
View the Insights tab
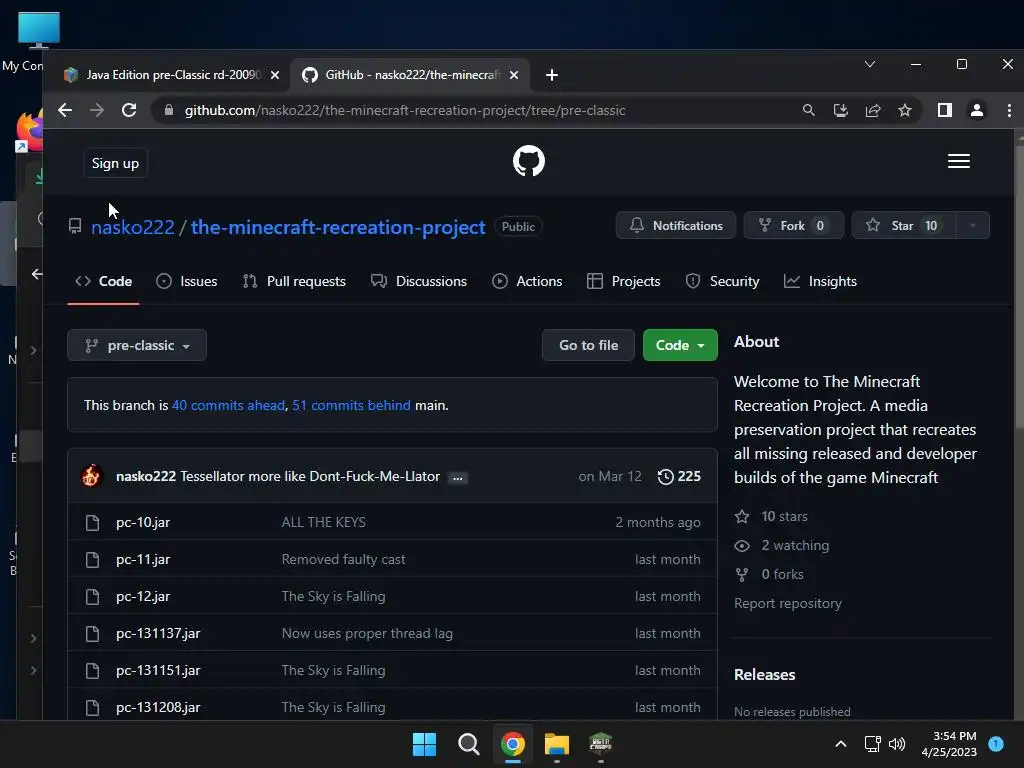coord(820,281)
